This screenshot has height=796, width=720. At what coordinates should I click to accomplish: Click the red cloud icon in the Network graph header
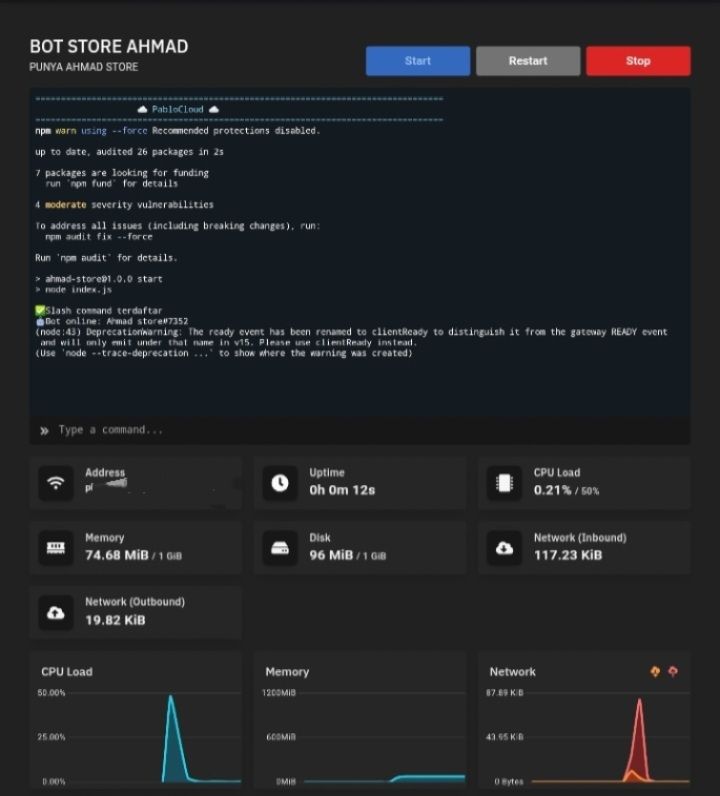(673, 672)
